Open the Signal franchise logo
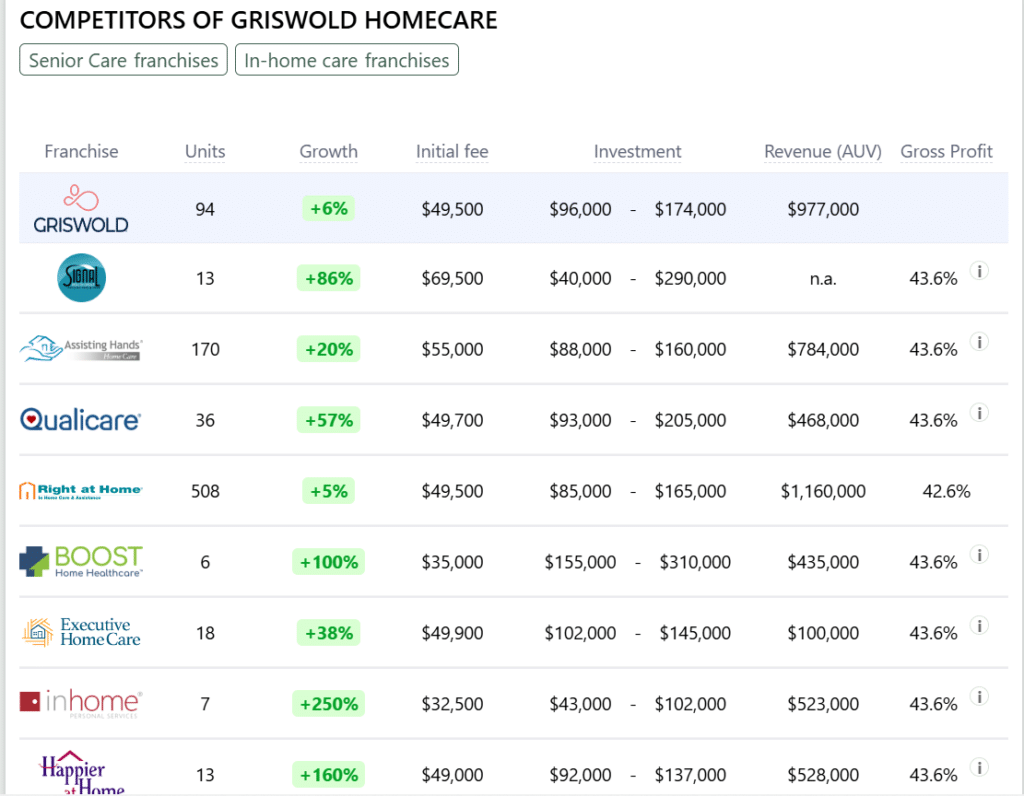Image resolution: width=1024 pixels, height=796 pixels. click(81, 278)
